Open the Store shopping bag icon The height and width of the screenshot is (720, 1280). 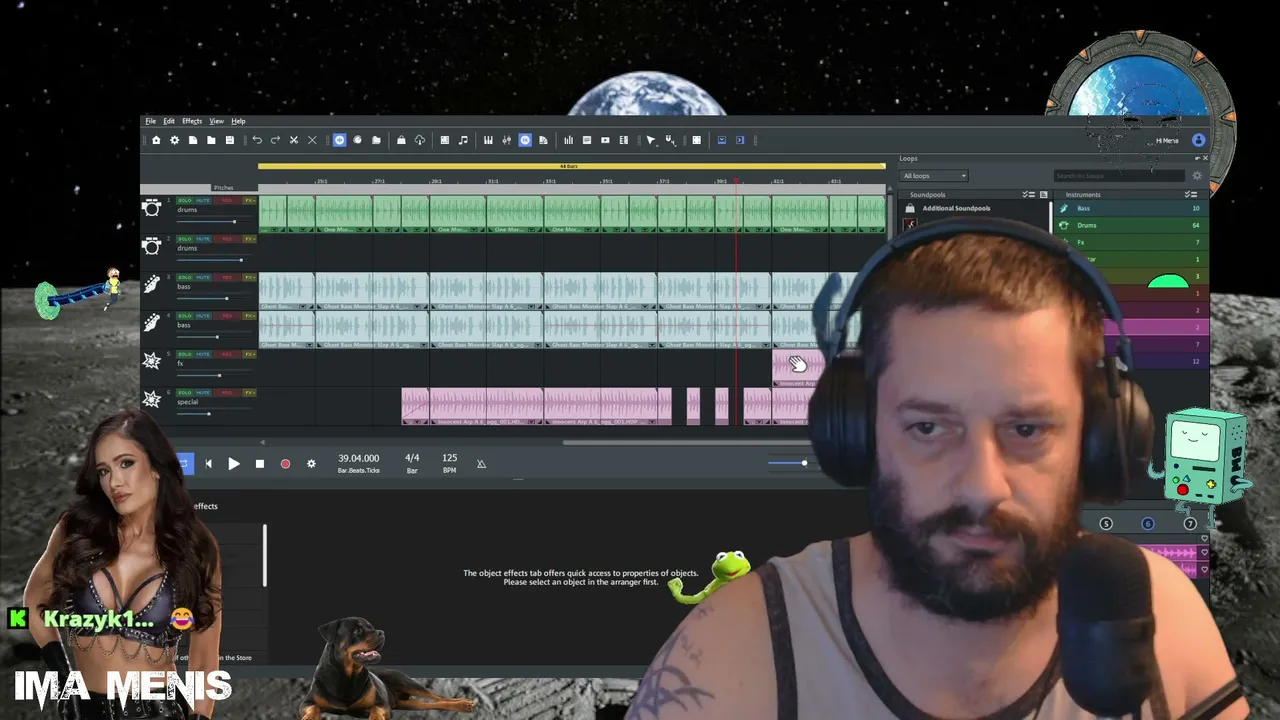click(x=401, y=140)
